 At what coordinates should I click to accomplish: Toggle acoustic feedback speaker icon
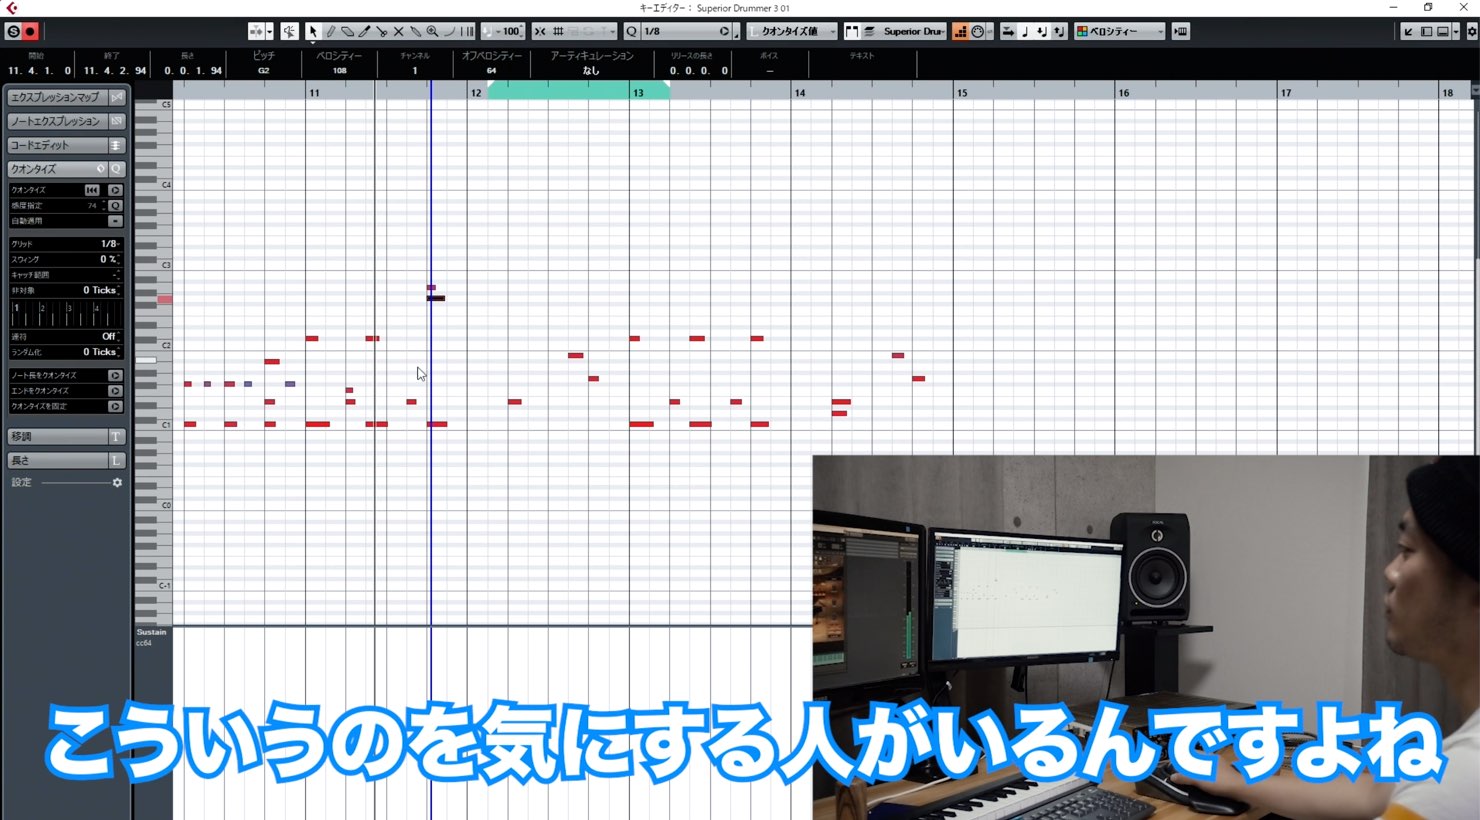(x=289, y=32)
